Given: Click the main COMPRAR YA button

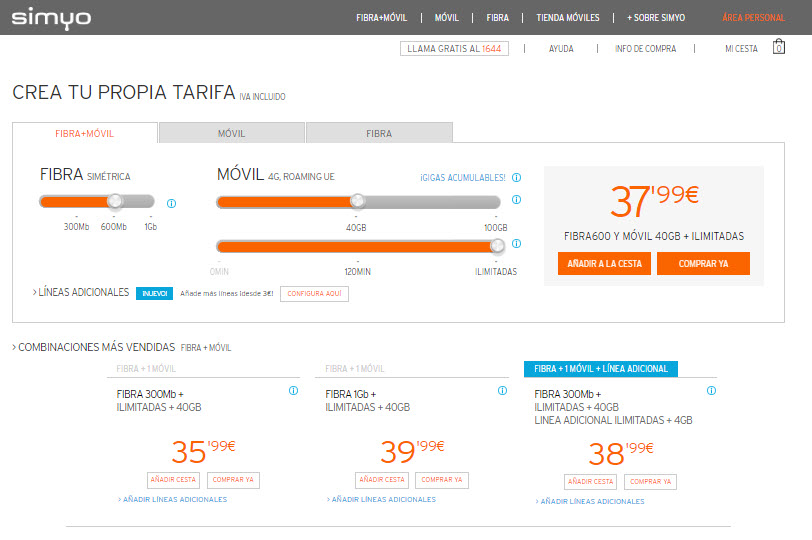Looking at the screenshot, I should (x=703, y=264).
